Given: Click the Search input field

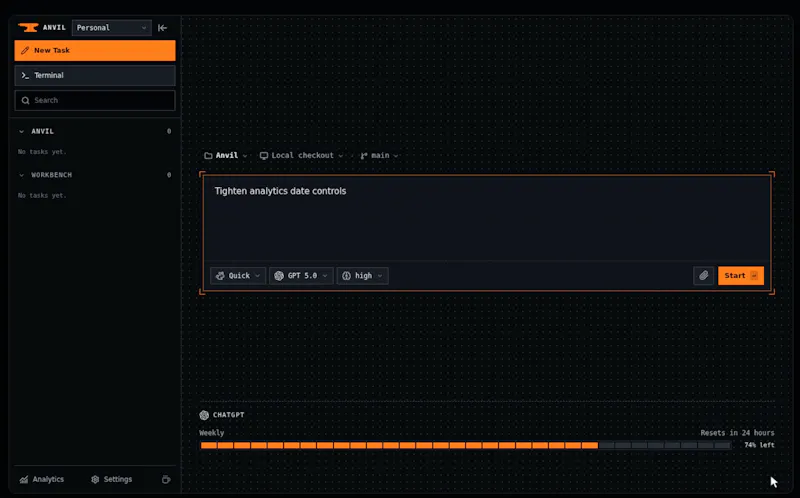Looking at the screenshot, I should pyautogui.click(x=95, y=101).
